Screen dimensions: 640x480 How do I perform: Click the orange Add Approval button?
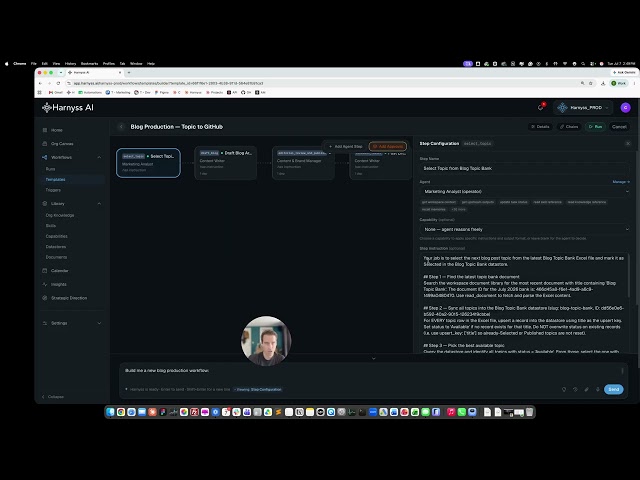388,147
